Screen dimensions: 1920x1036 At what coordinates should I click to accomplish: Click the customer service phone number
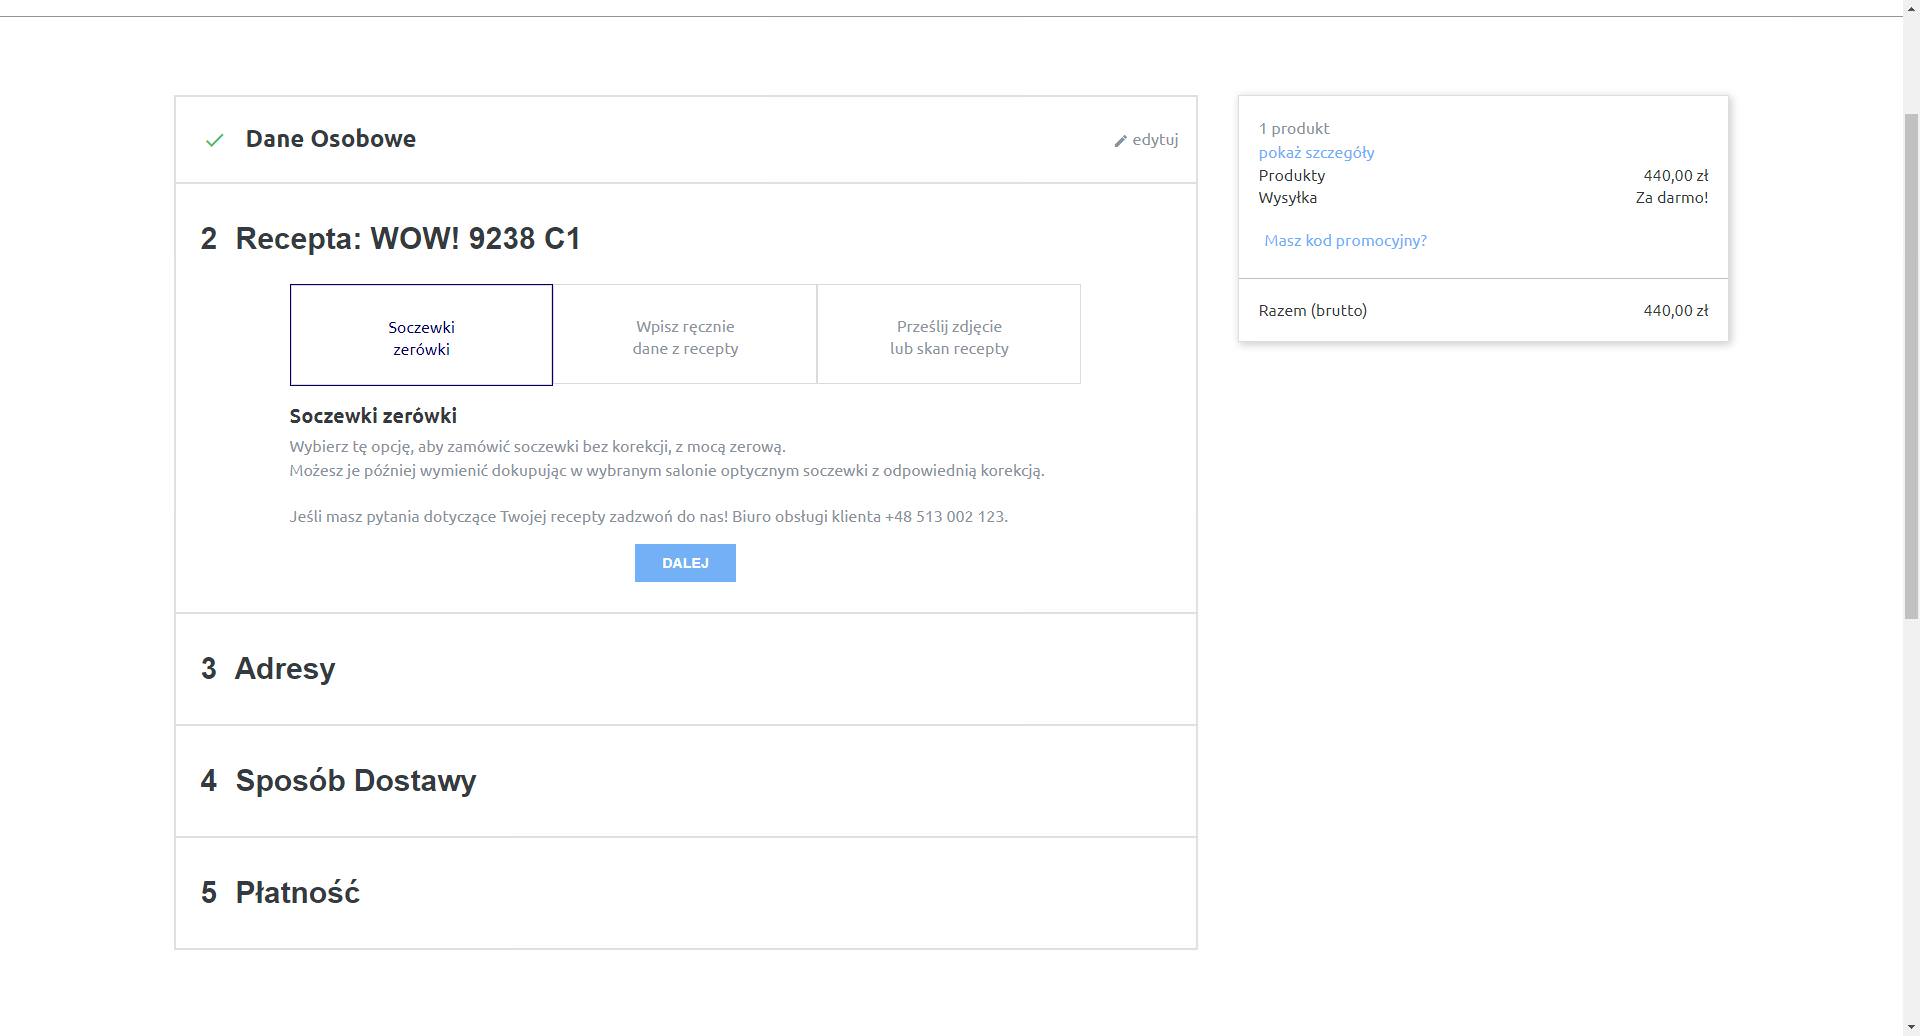(x=945, y=517)
